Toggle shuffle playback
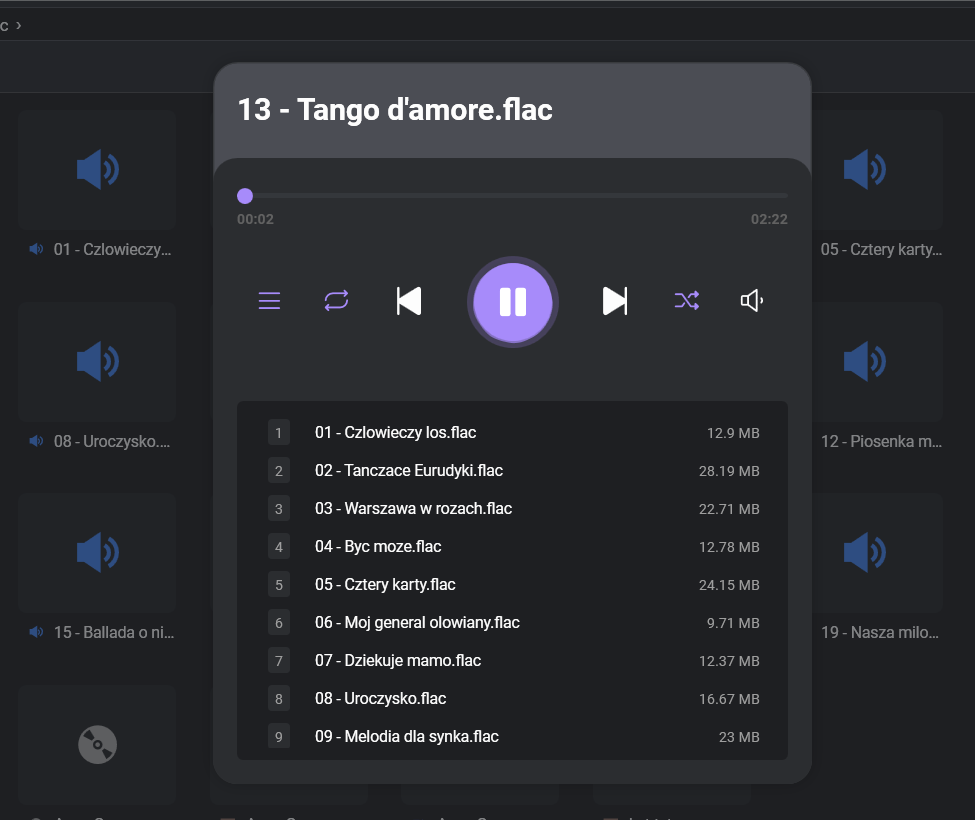Screen dimensions: 975x820 pyautogui.click(x=686, y=300)
